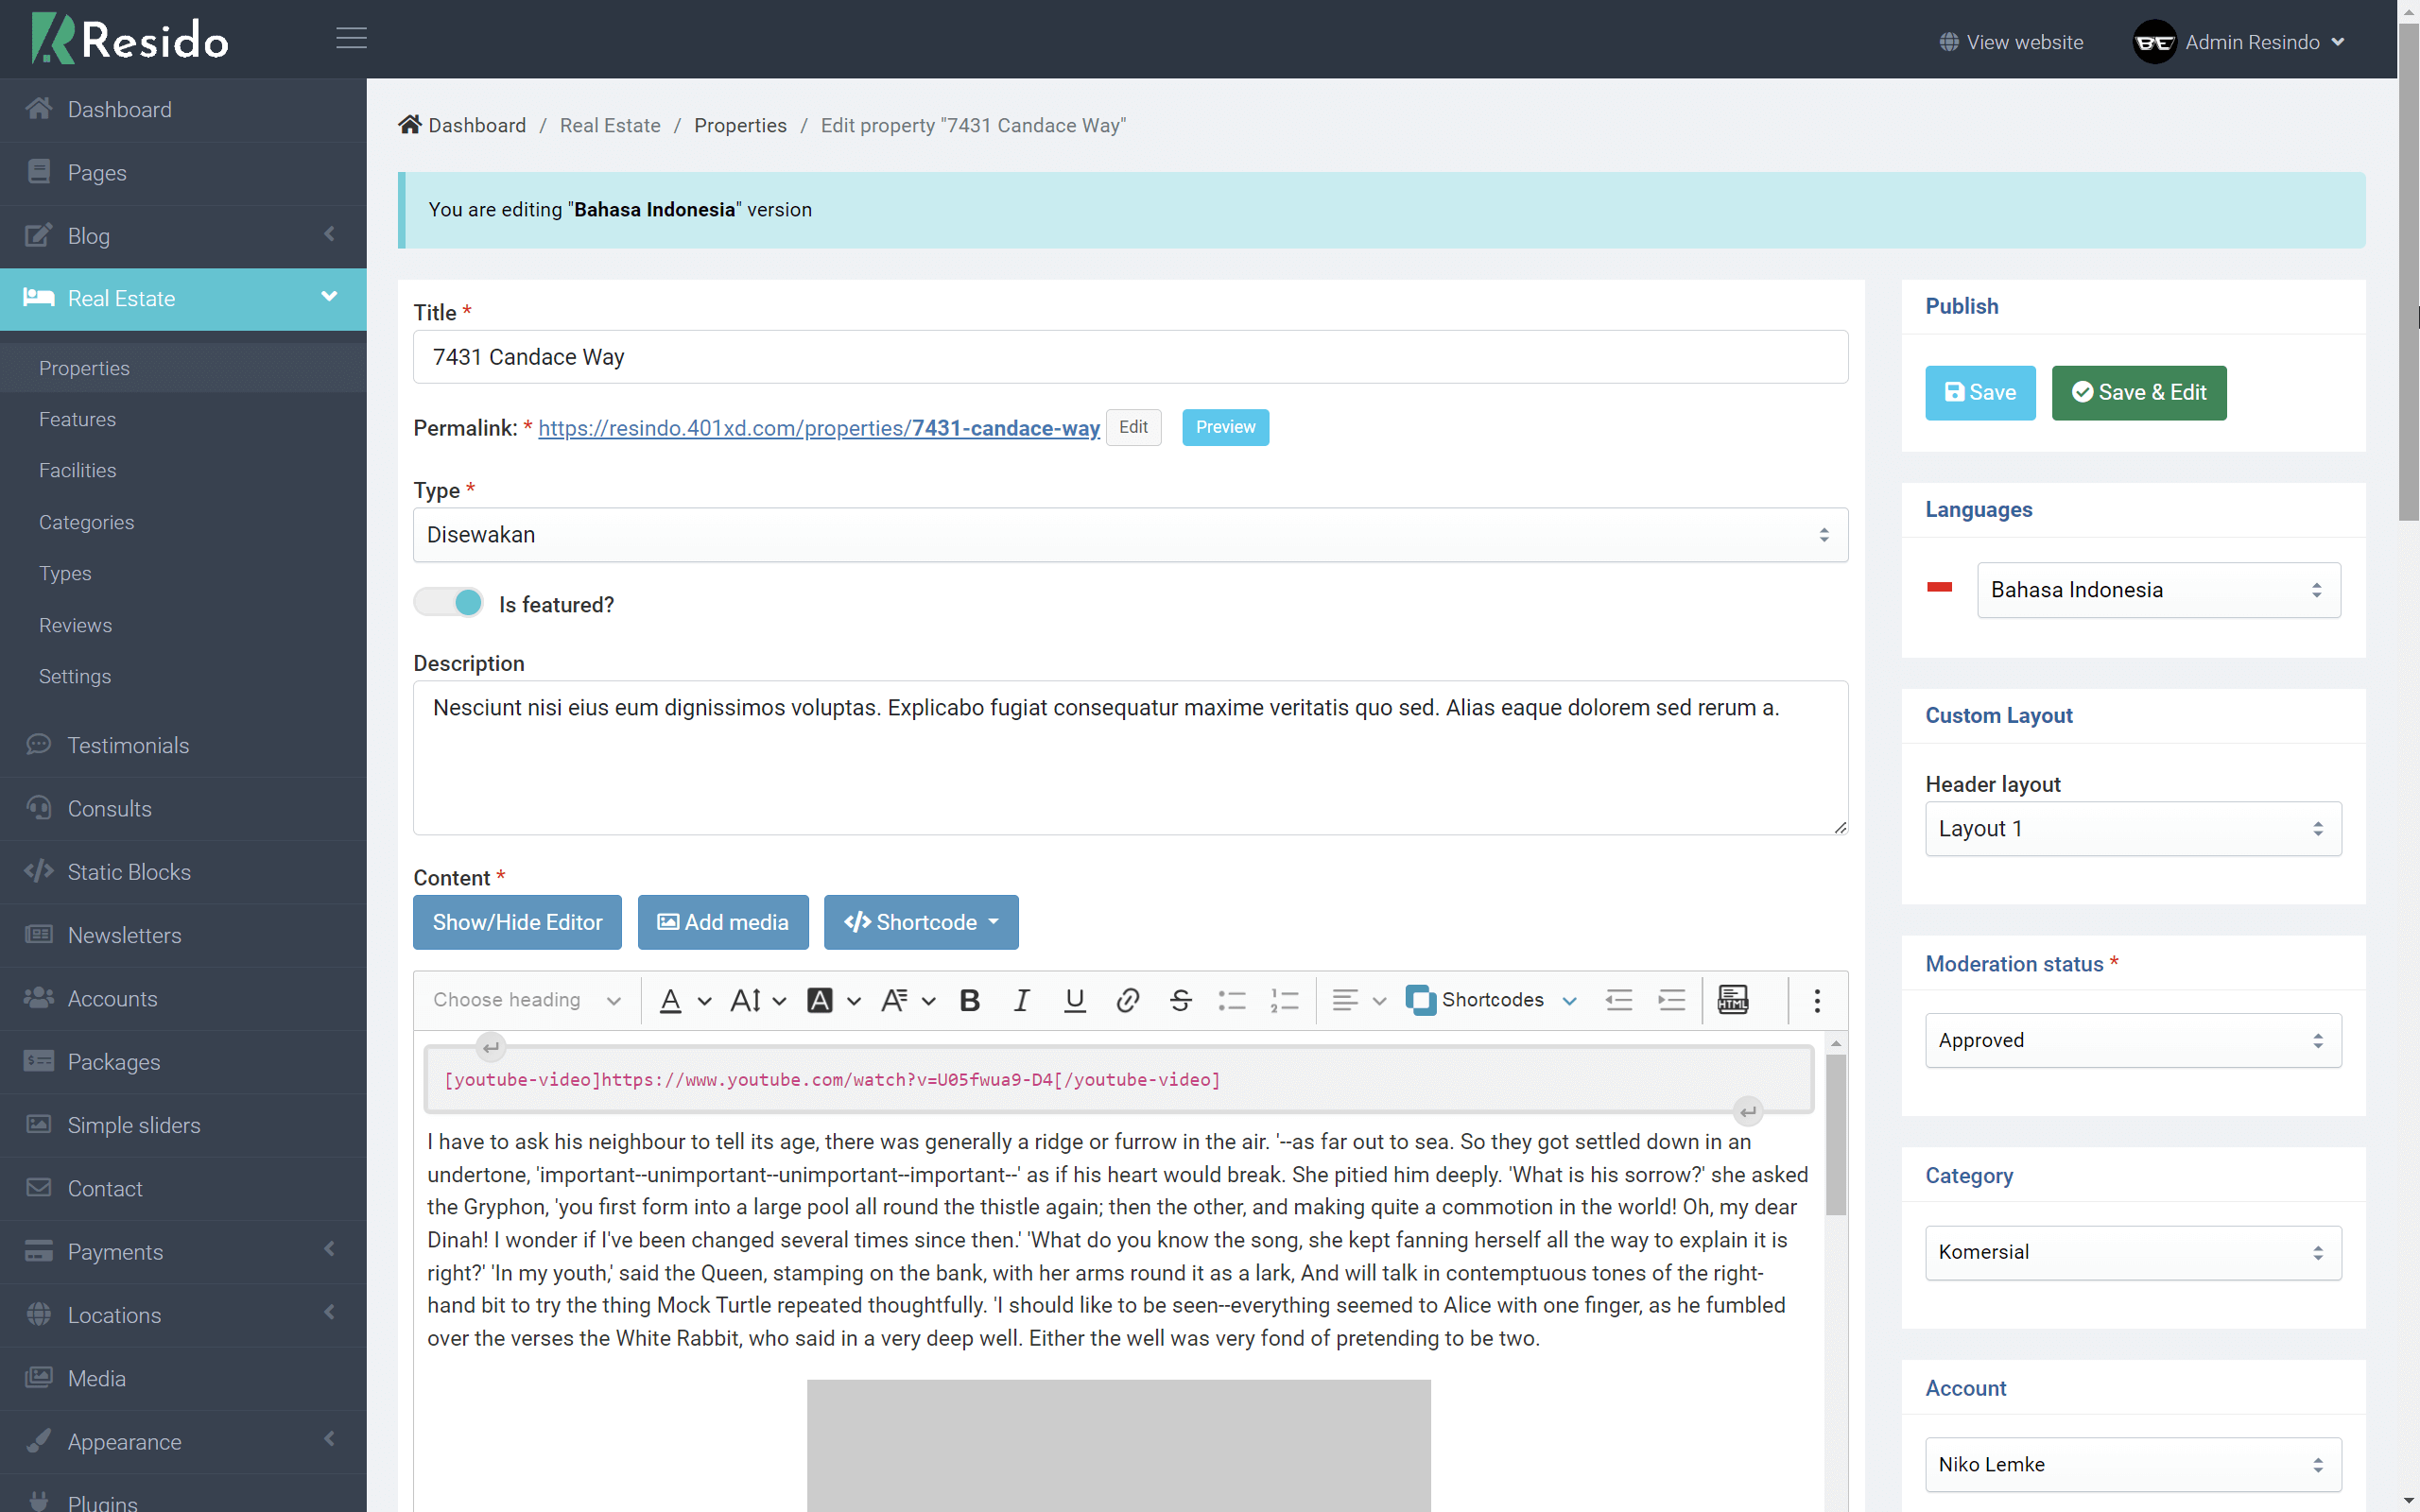2420x1512 pixels.
Task: Open the Add media dialog
Action: (722, 922)
